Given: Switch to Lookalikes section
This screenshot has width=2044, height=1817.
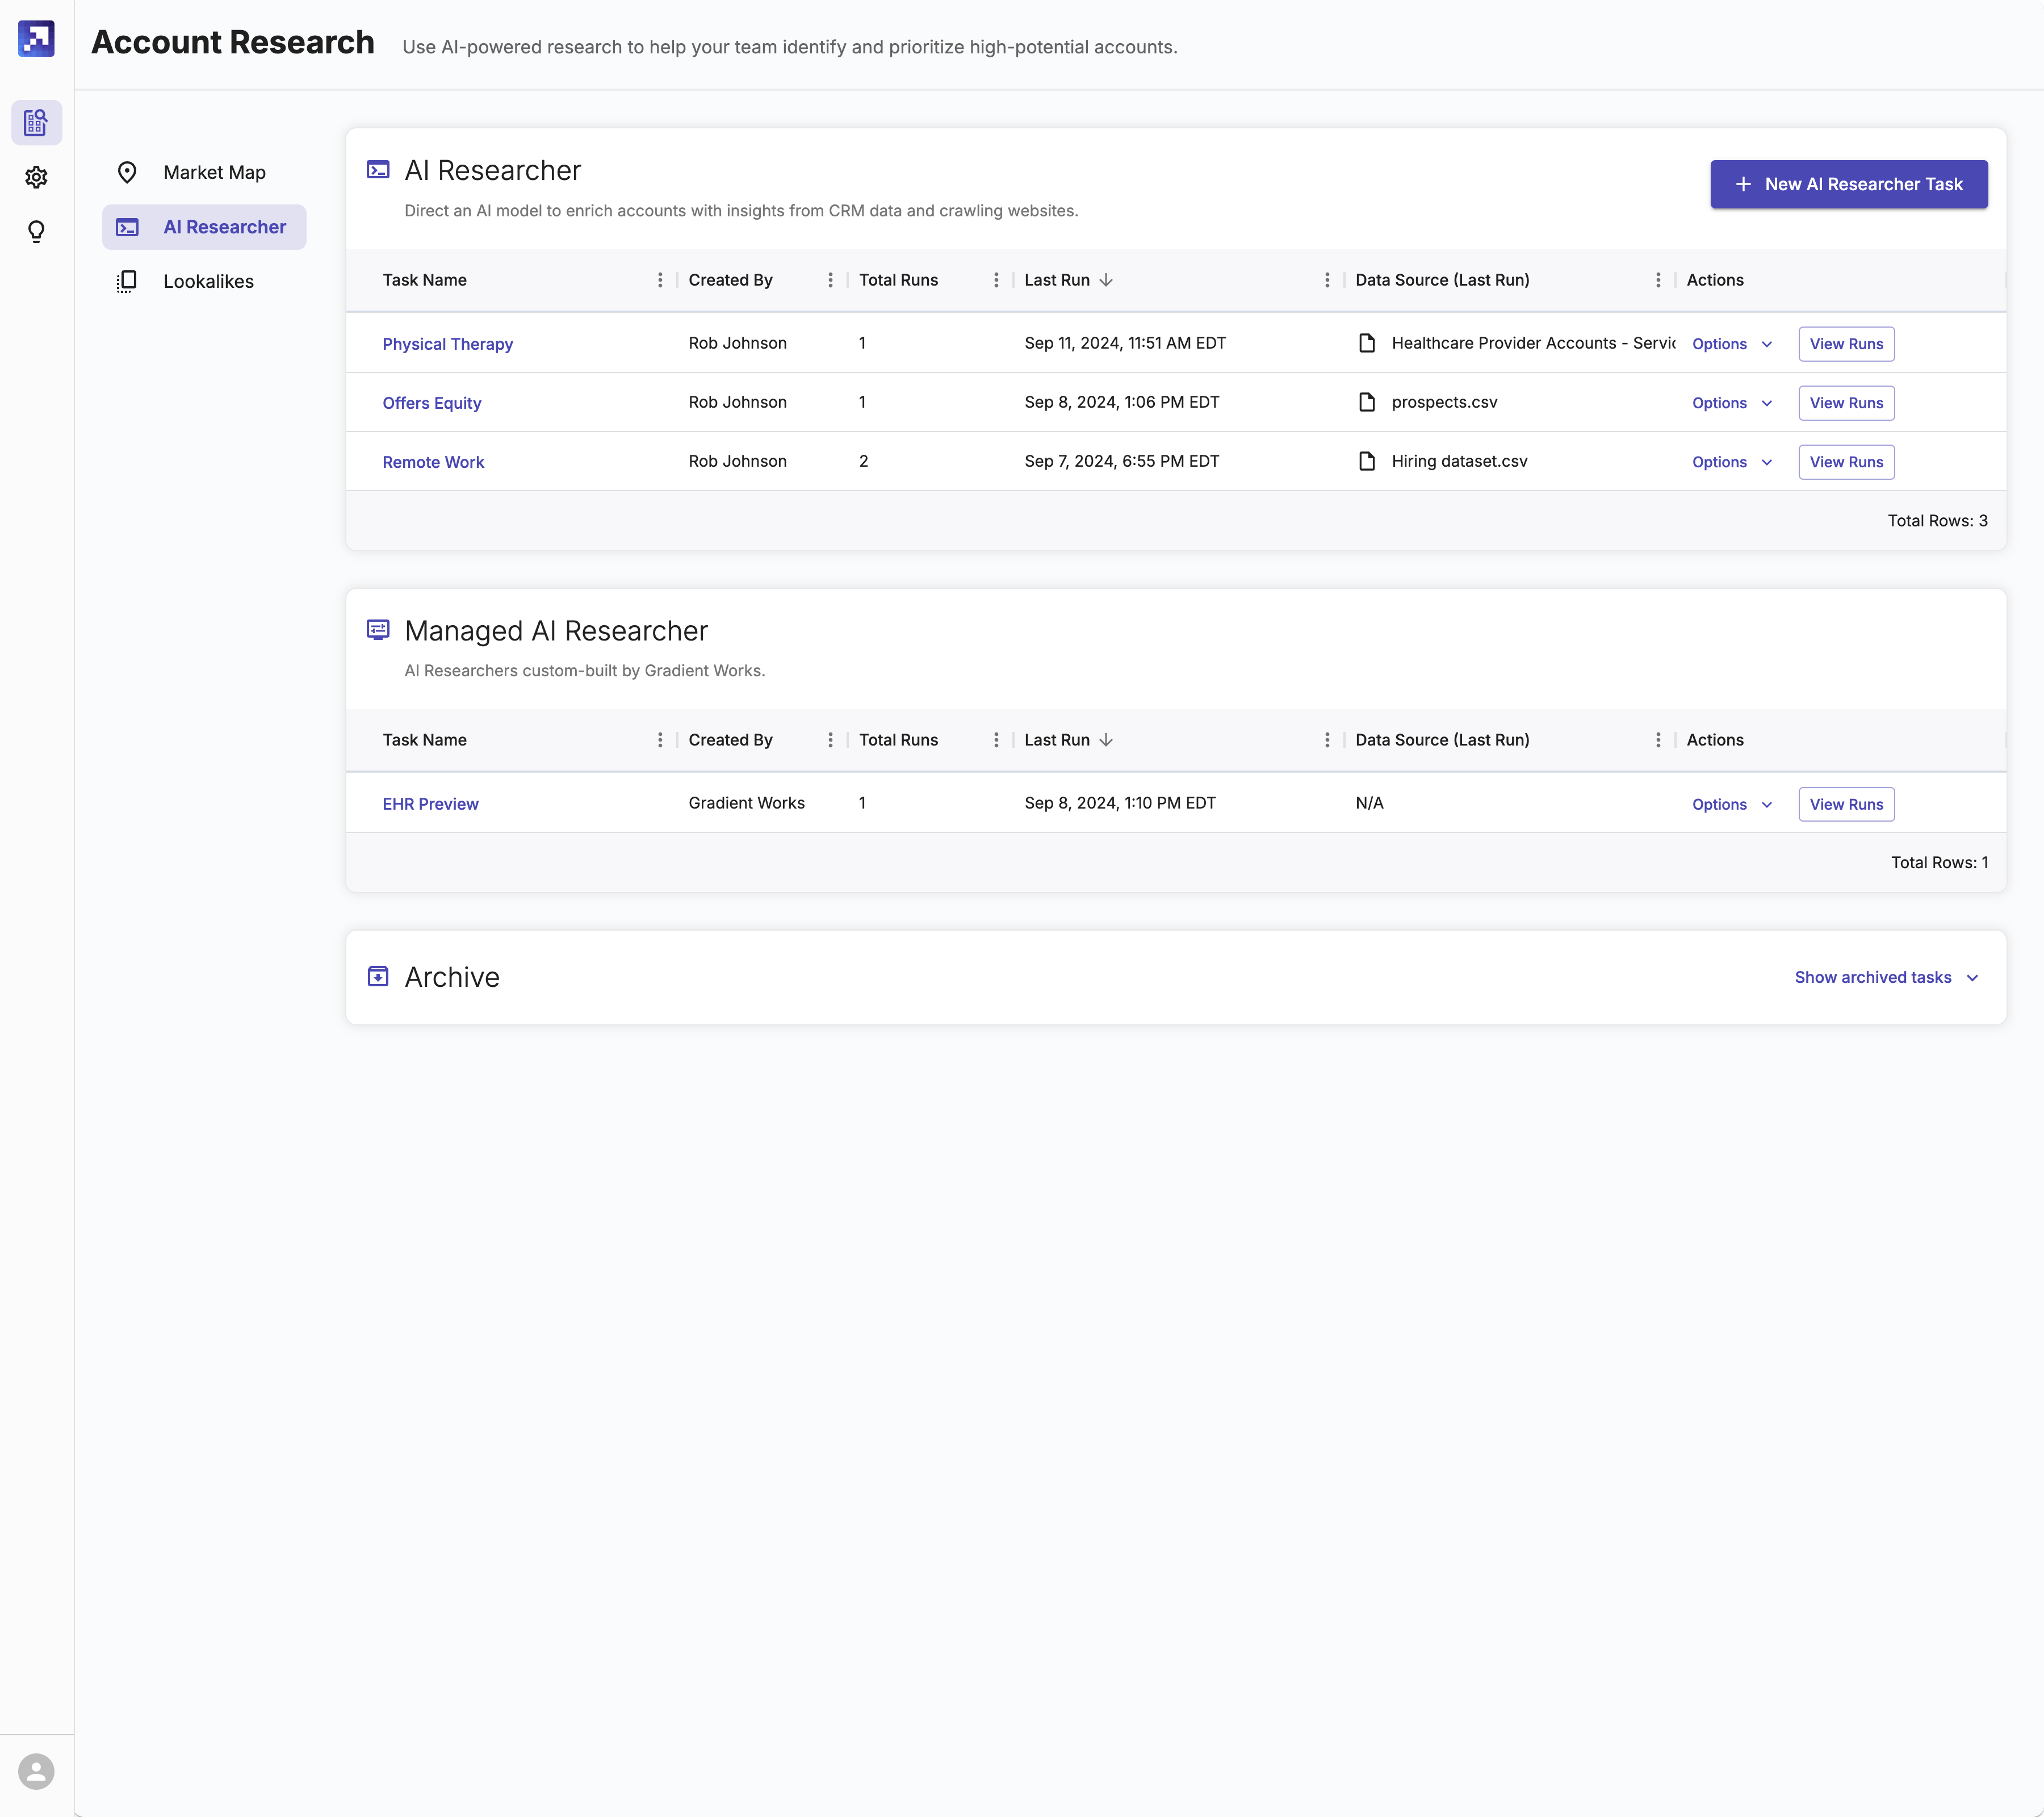Looking at the screenshot, I should coord(208,281).
